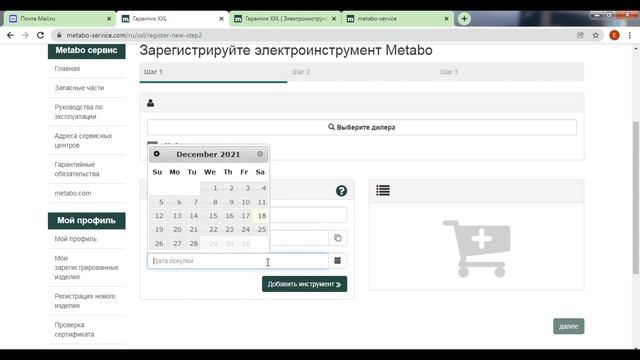
Task: Click the share icon in the address bar
Action: pos(580,36)
